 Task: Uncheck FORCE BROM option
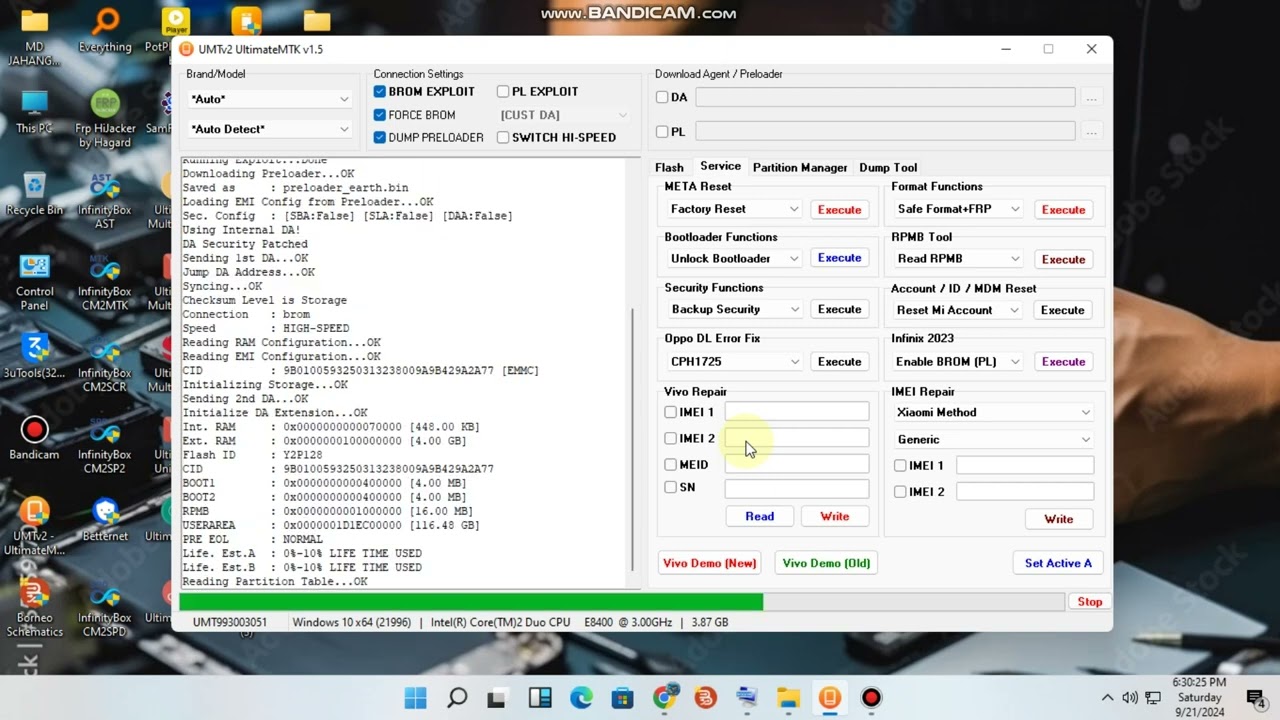pos(380,115)
